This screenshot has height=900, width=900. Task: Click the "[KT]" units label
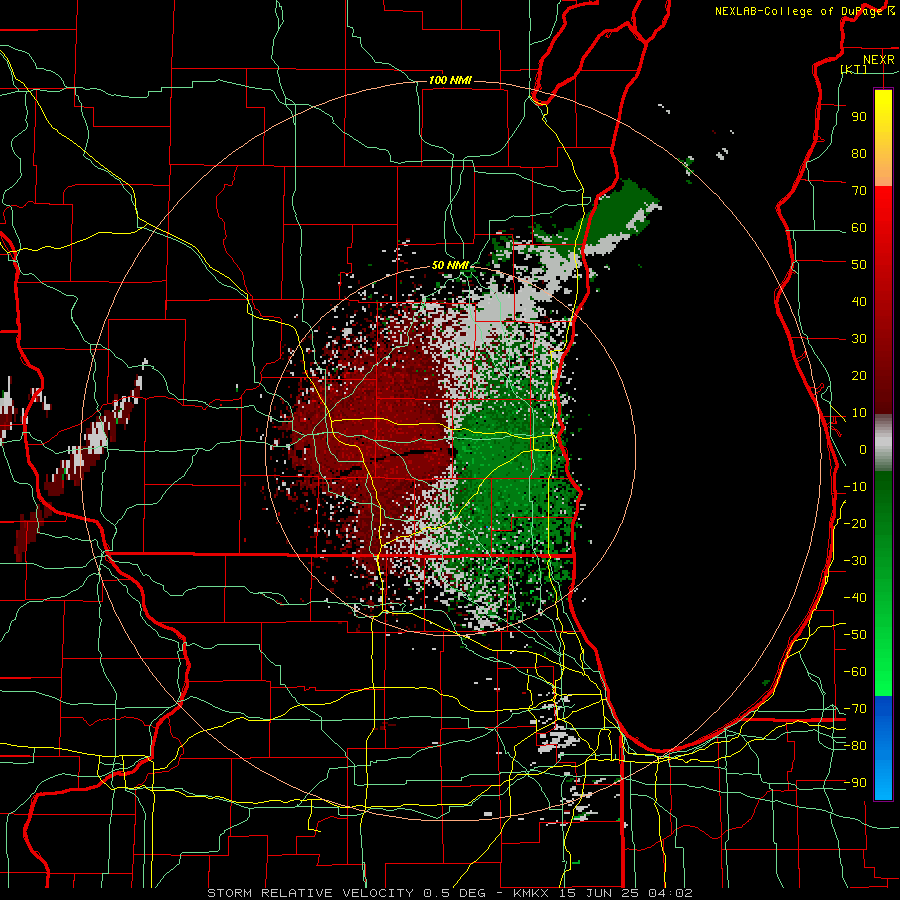854,69
